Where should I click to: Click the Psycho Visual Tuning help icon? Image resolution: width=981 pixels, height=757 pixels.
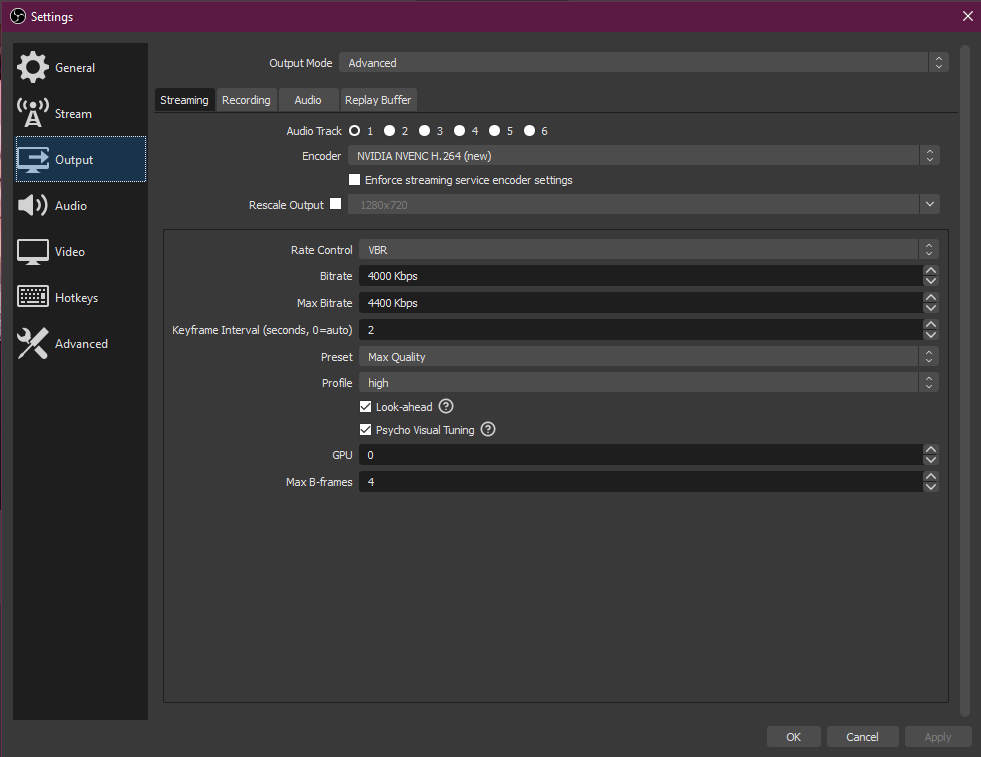coord(487,429)
